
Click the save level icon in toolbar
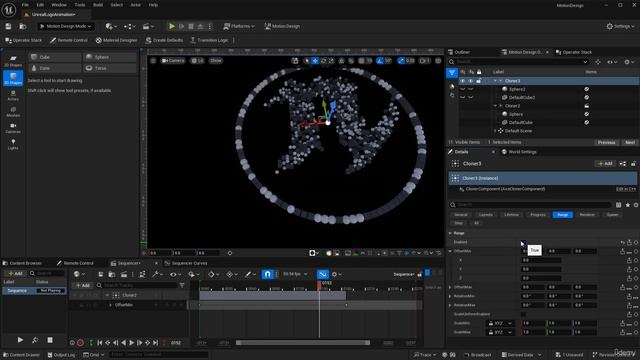pyautogui.click(x=9, y=26)
